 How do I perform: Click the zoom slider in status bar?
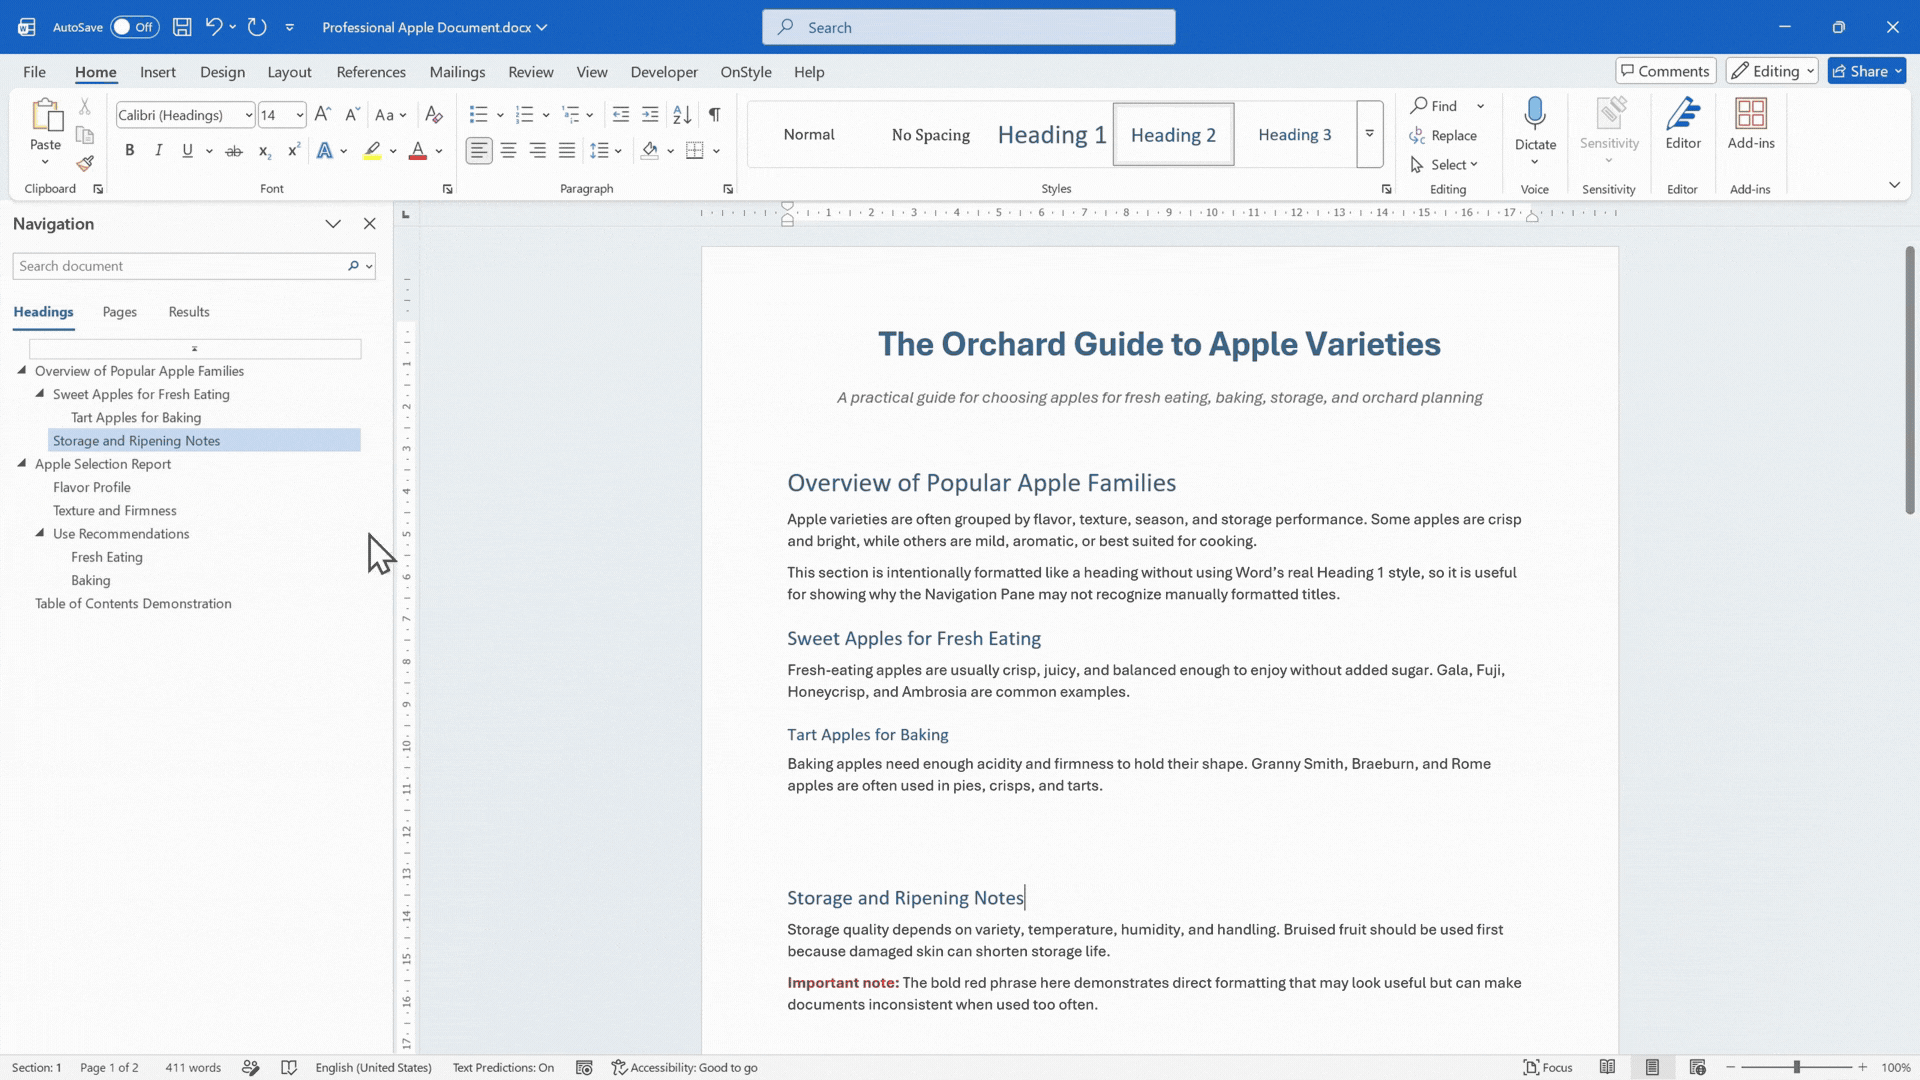click(x=1796, y=1068)
